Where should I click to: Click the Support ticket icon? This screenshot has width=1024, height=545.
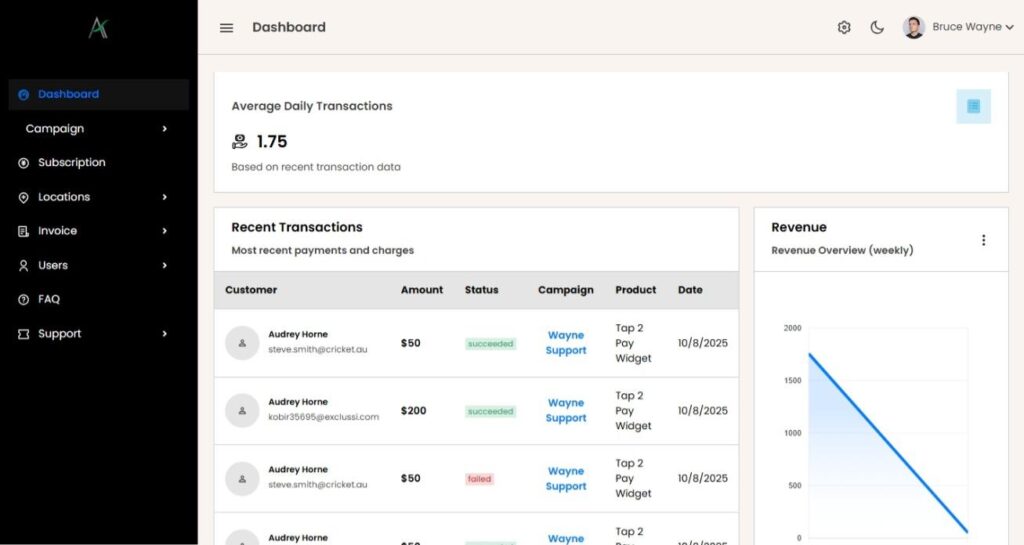24,334
